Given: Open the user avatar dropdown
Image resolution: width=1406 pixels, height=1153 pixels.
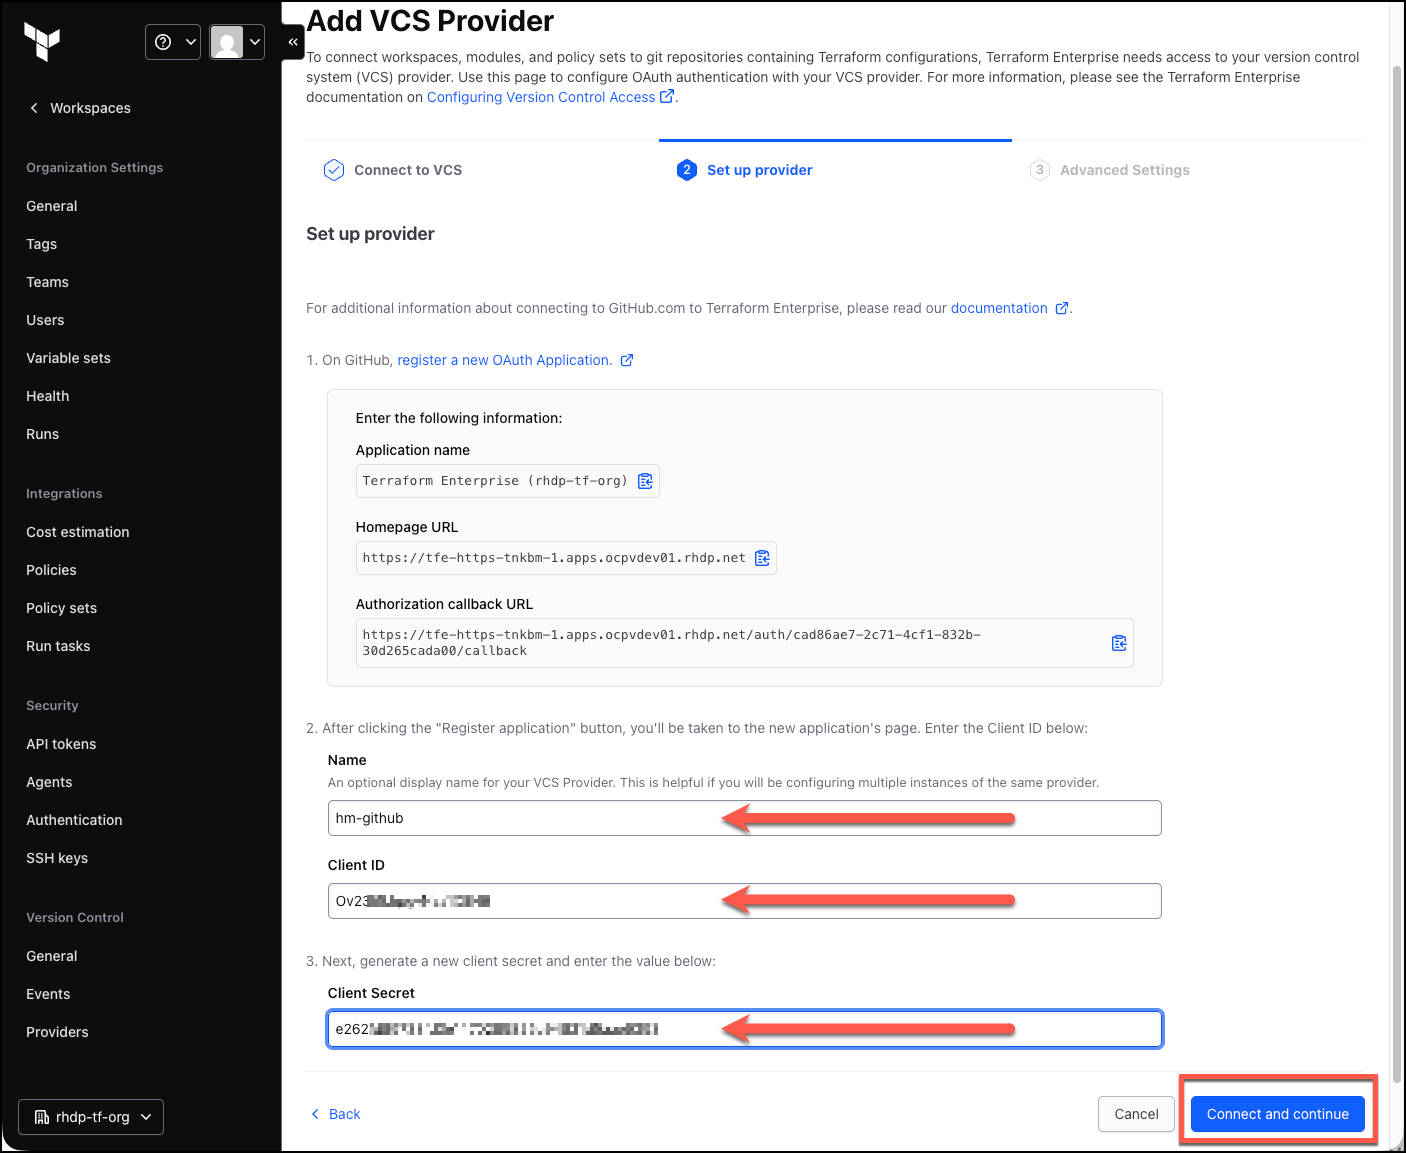Looking at the screenshot, I should click(x=237, y=42).
